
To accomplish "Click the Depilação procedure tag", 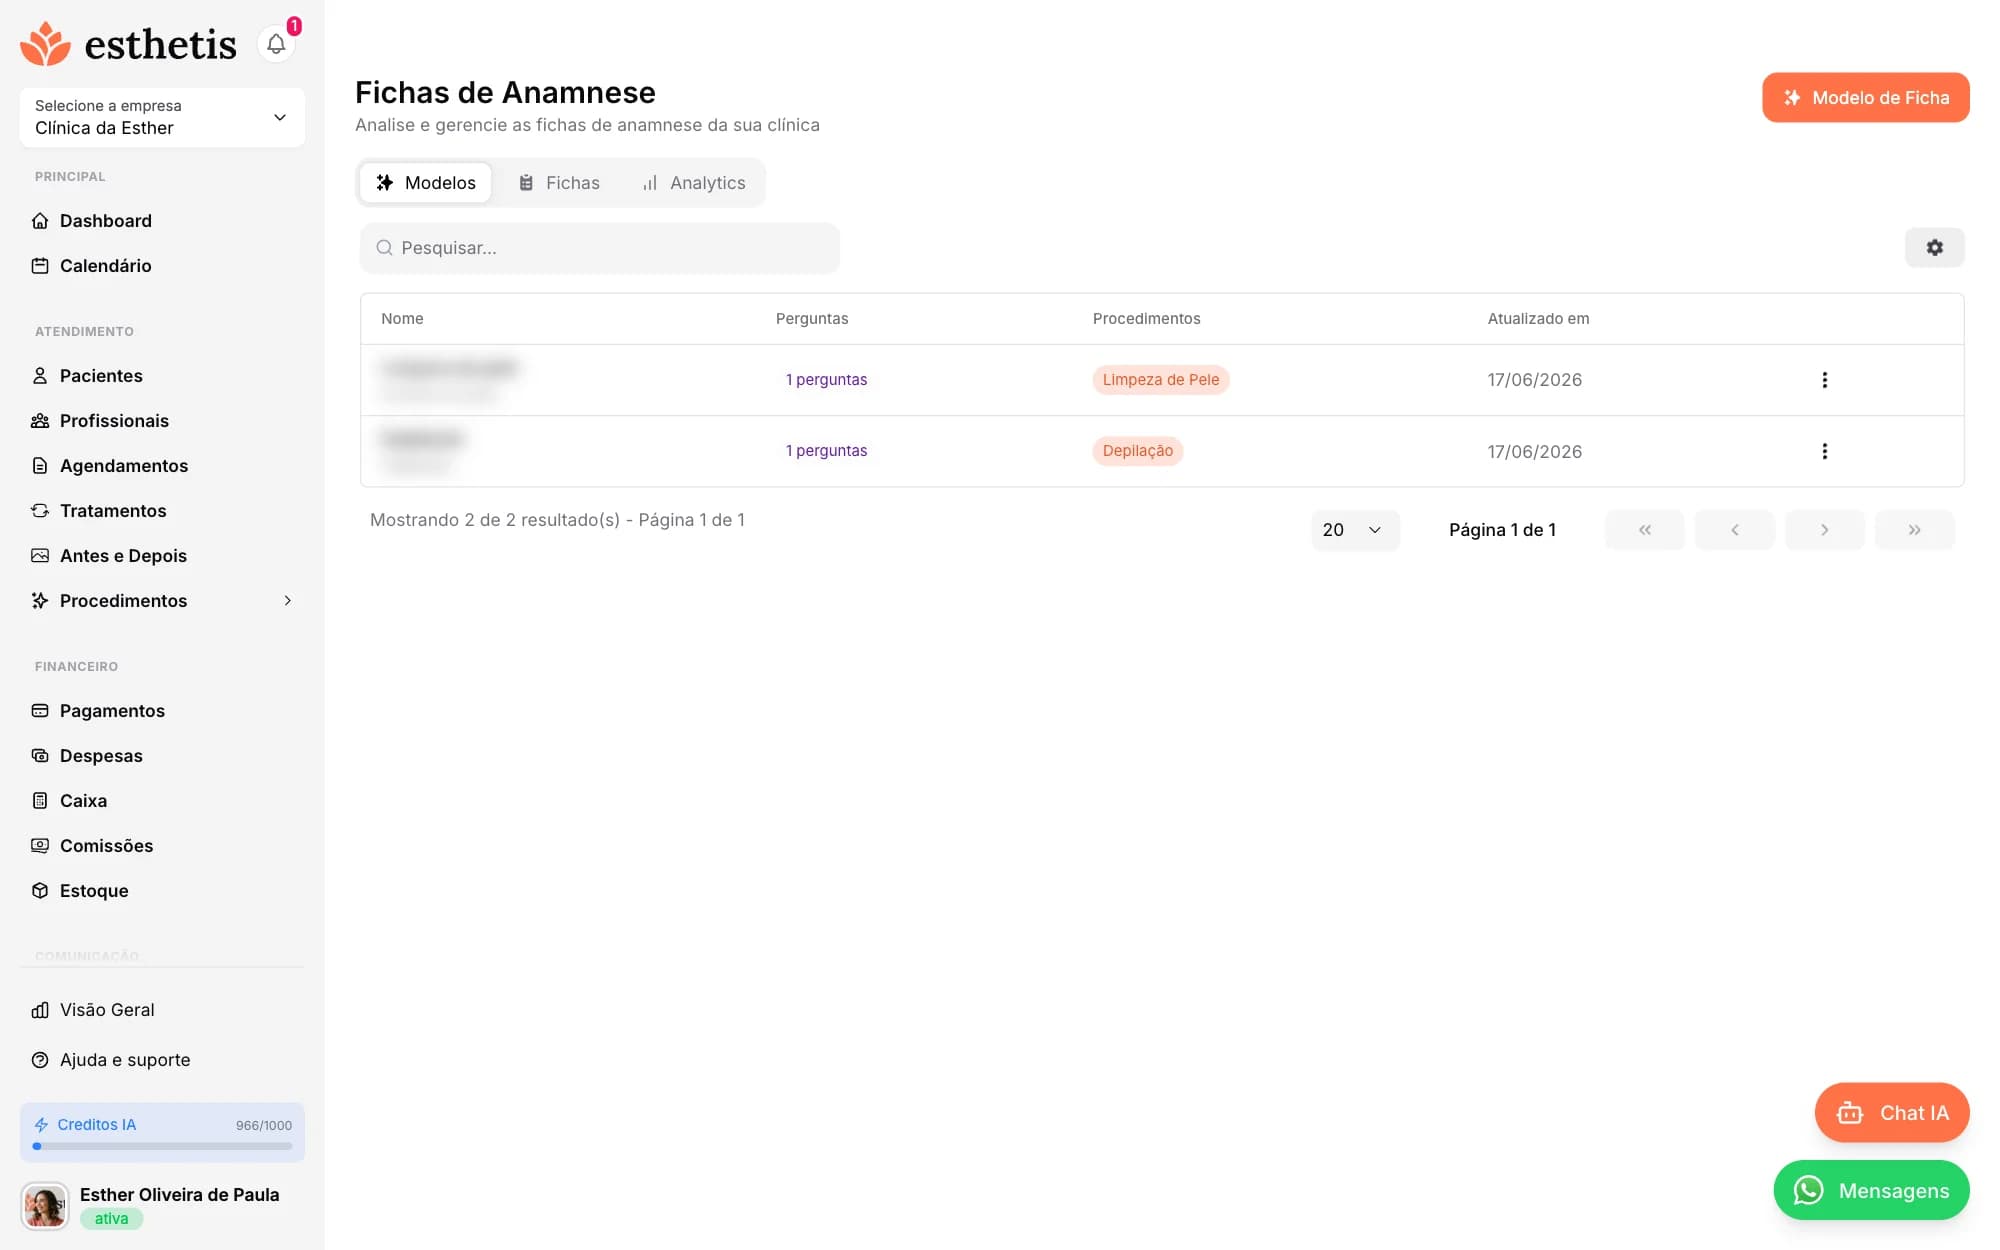I will [1138, 451].
